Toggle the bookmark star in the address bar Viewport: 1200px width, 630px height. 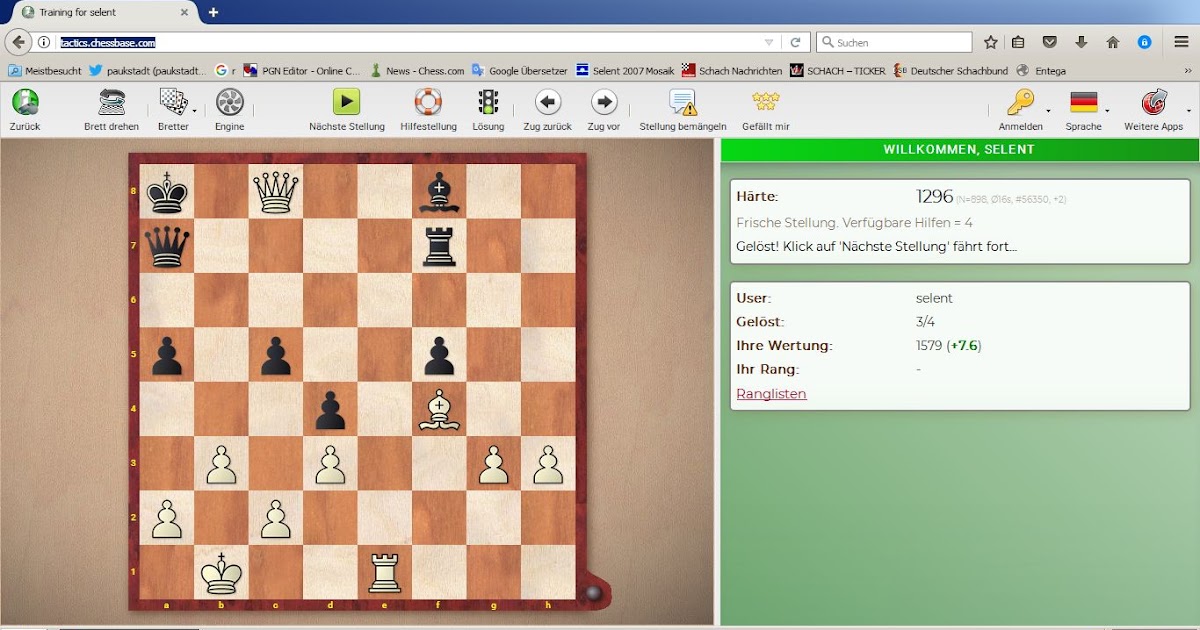[x=990, y=42]
